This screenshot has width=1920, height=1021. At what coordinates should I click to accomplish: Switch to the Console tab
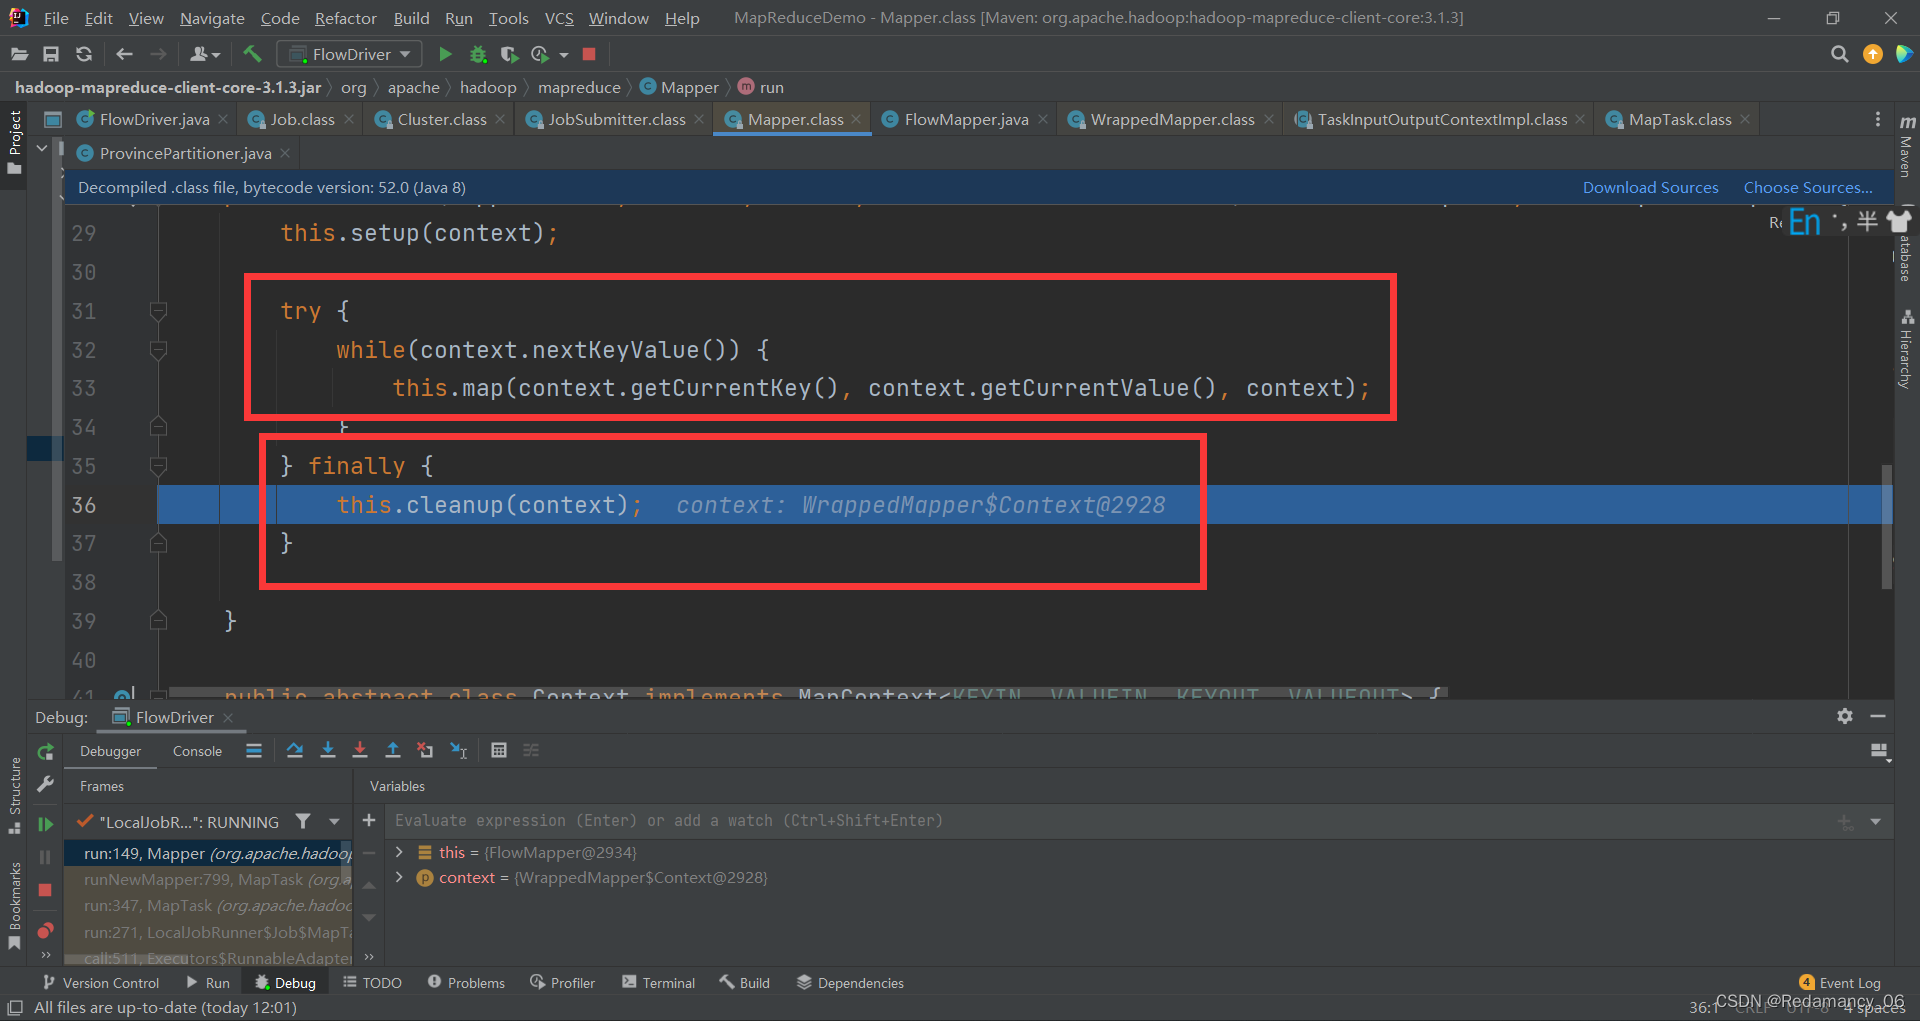197,751
